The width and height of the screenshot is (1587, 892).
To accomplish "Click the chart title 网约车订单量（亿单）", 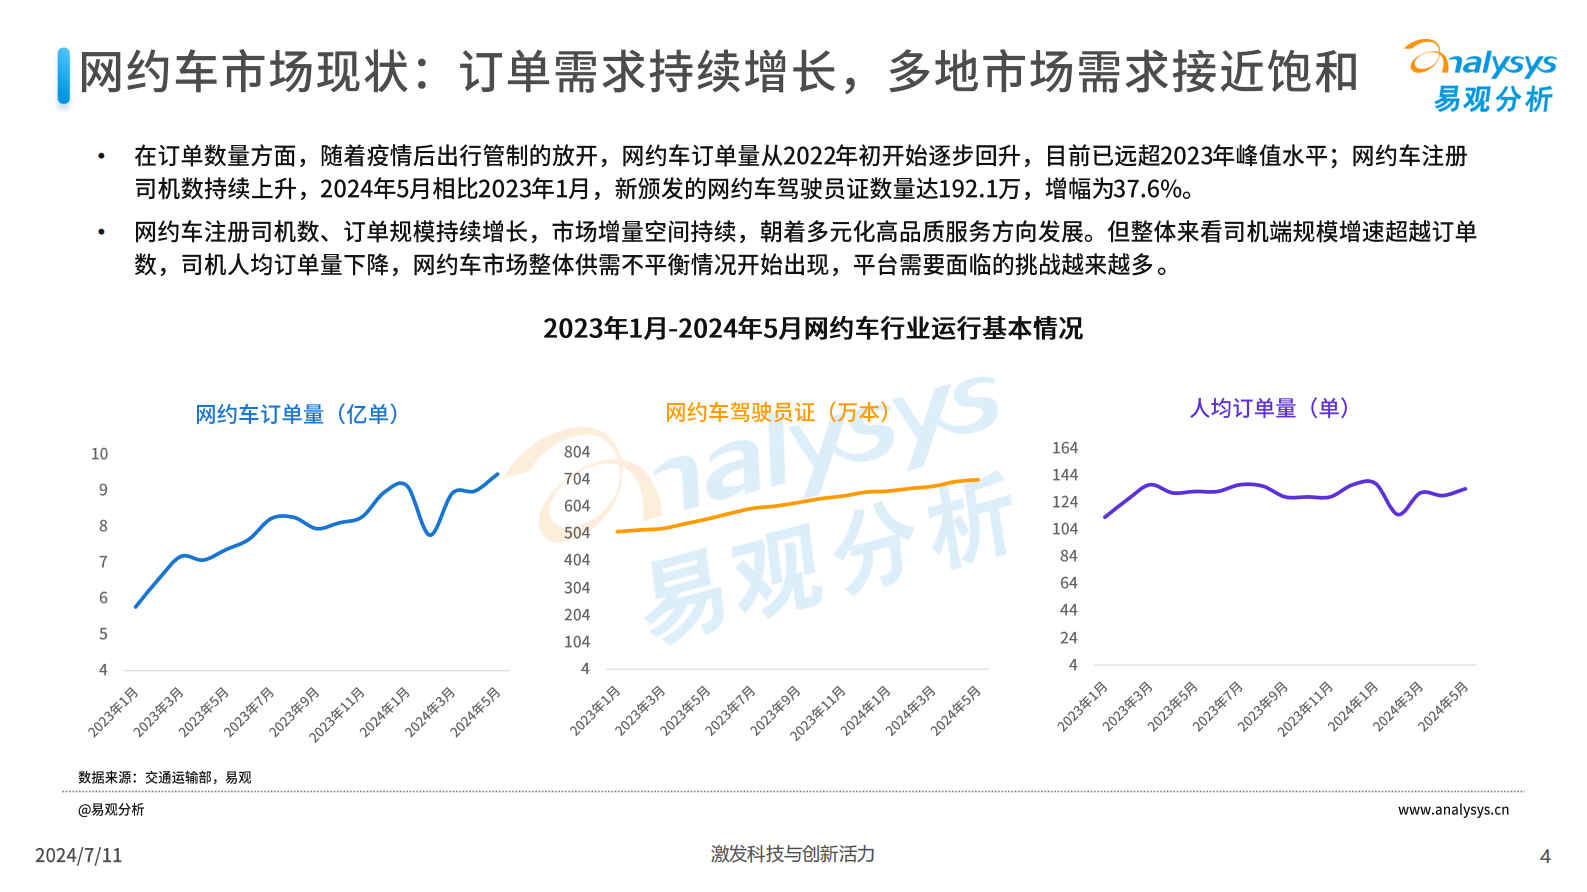I will tap(298, 414).
